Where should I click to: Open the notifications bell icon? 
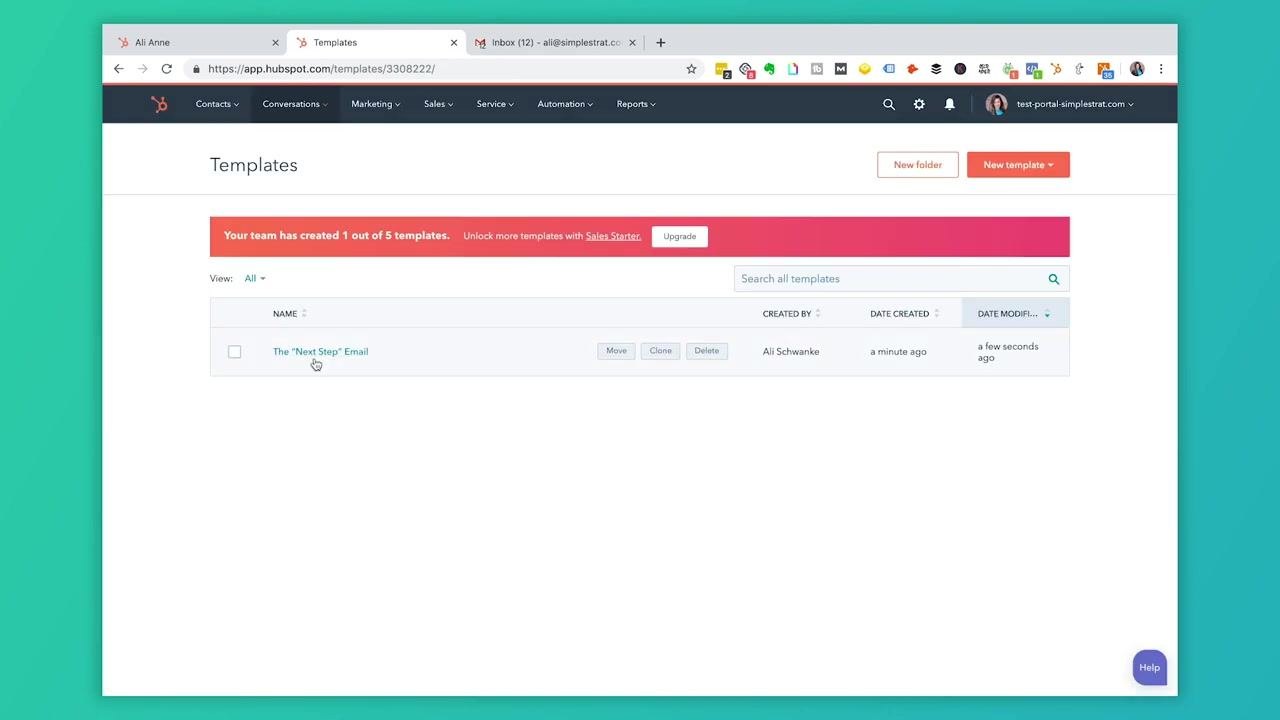[x=950, y=104]
